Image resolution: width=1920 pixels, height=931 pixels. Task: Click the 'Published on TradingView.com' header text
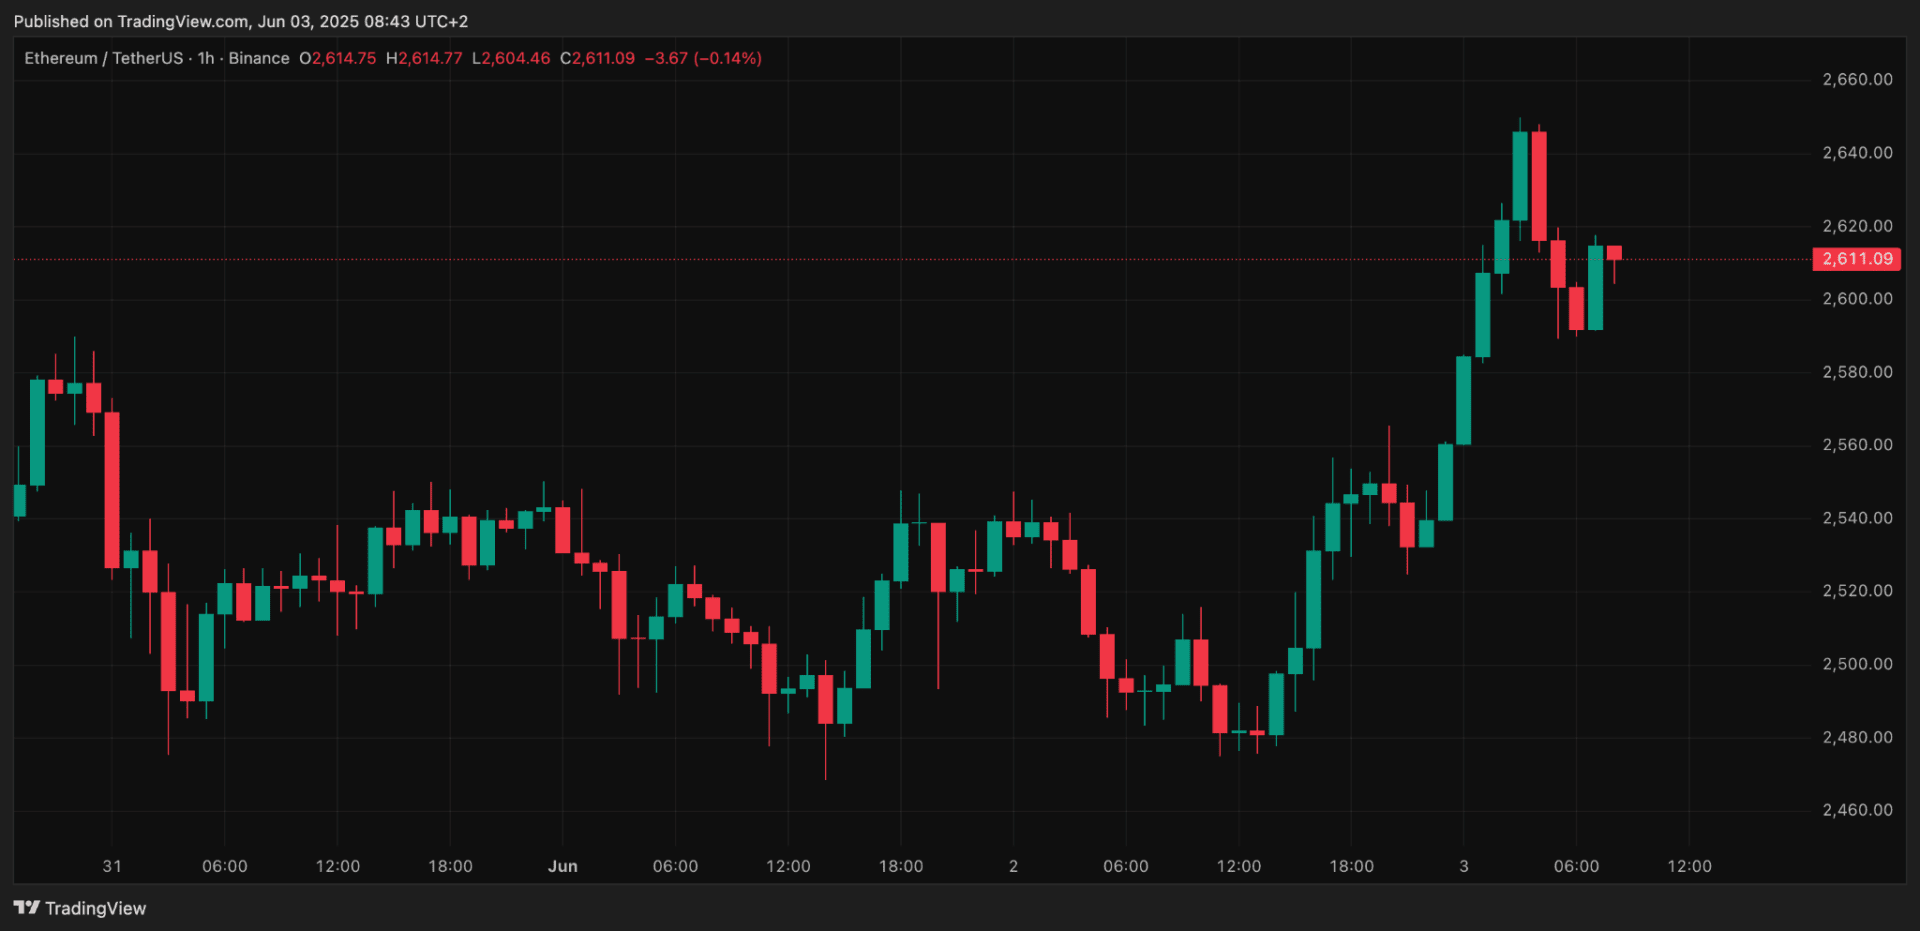click(x=240, y=21)
